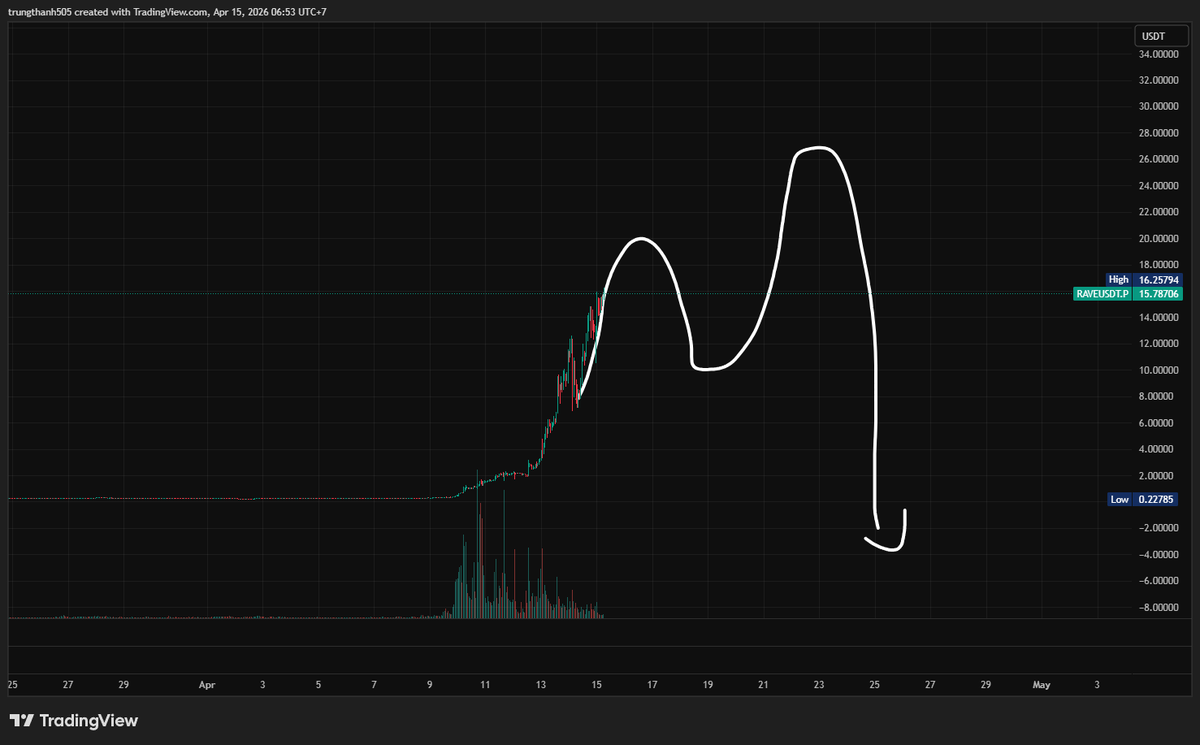
Task: Click date 15 on the time axis
Action: pyautogui.click(x=596, y=685)
